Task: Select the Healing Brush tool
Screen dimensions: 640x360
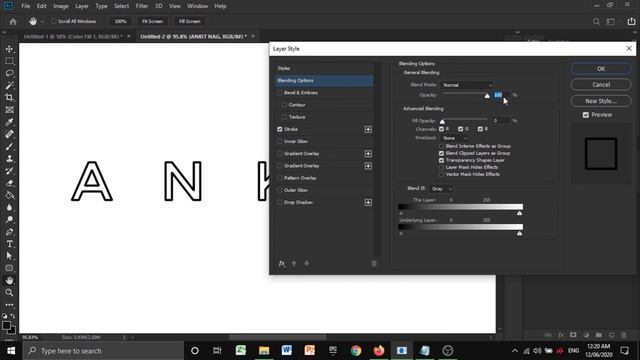Action: point(9,134)
